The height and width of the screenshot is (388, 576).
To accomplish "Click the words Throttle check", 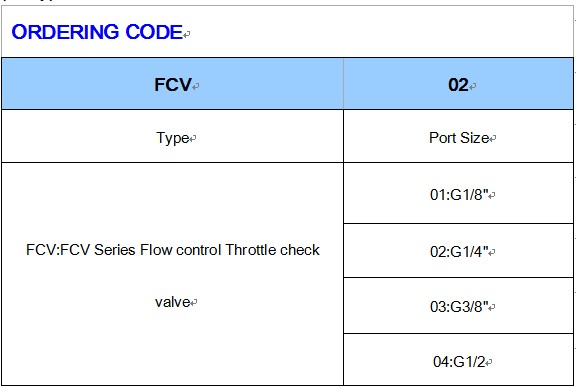I will 272,250.
